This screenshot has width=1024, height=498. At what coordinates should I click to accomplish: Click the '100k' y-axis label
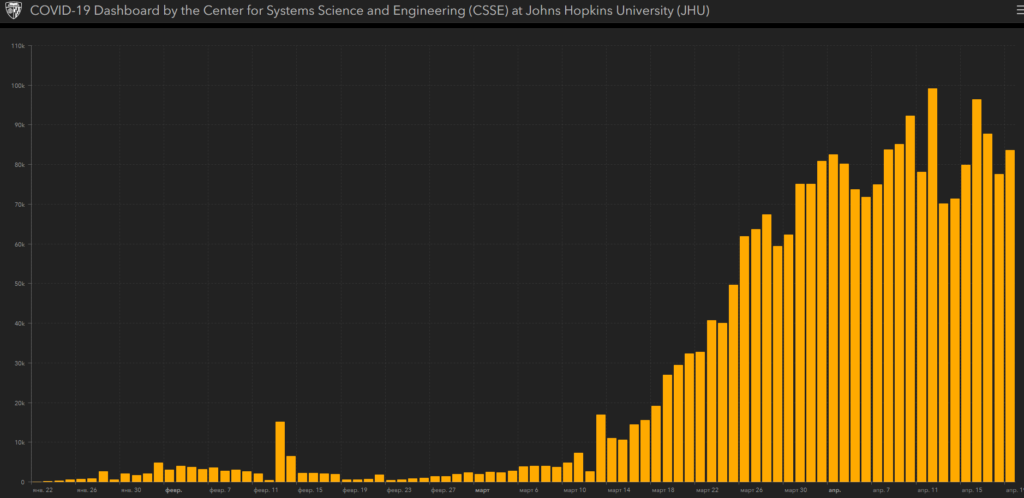(19, 86)
